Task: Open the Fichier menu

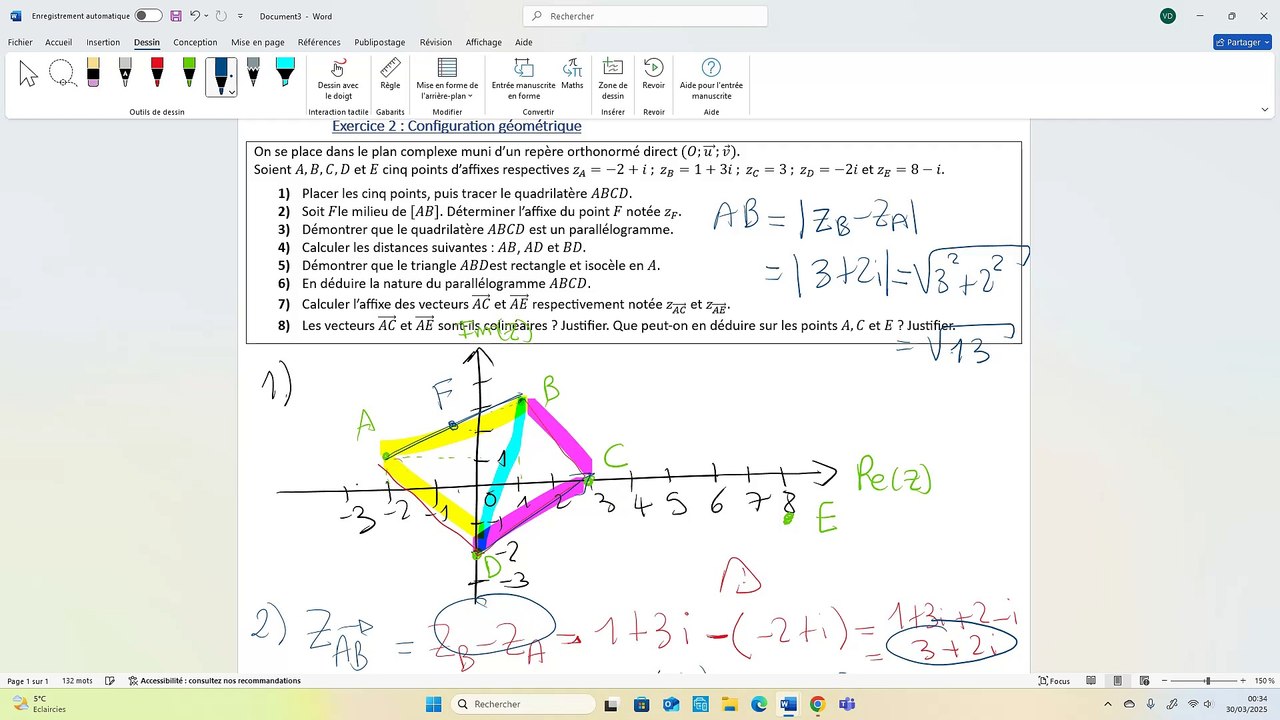Action: click(x=20, y=42)
